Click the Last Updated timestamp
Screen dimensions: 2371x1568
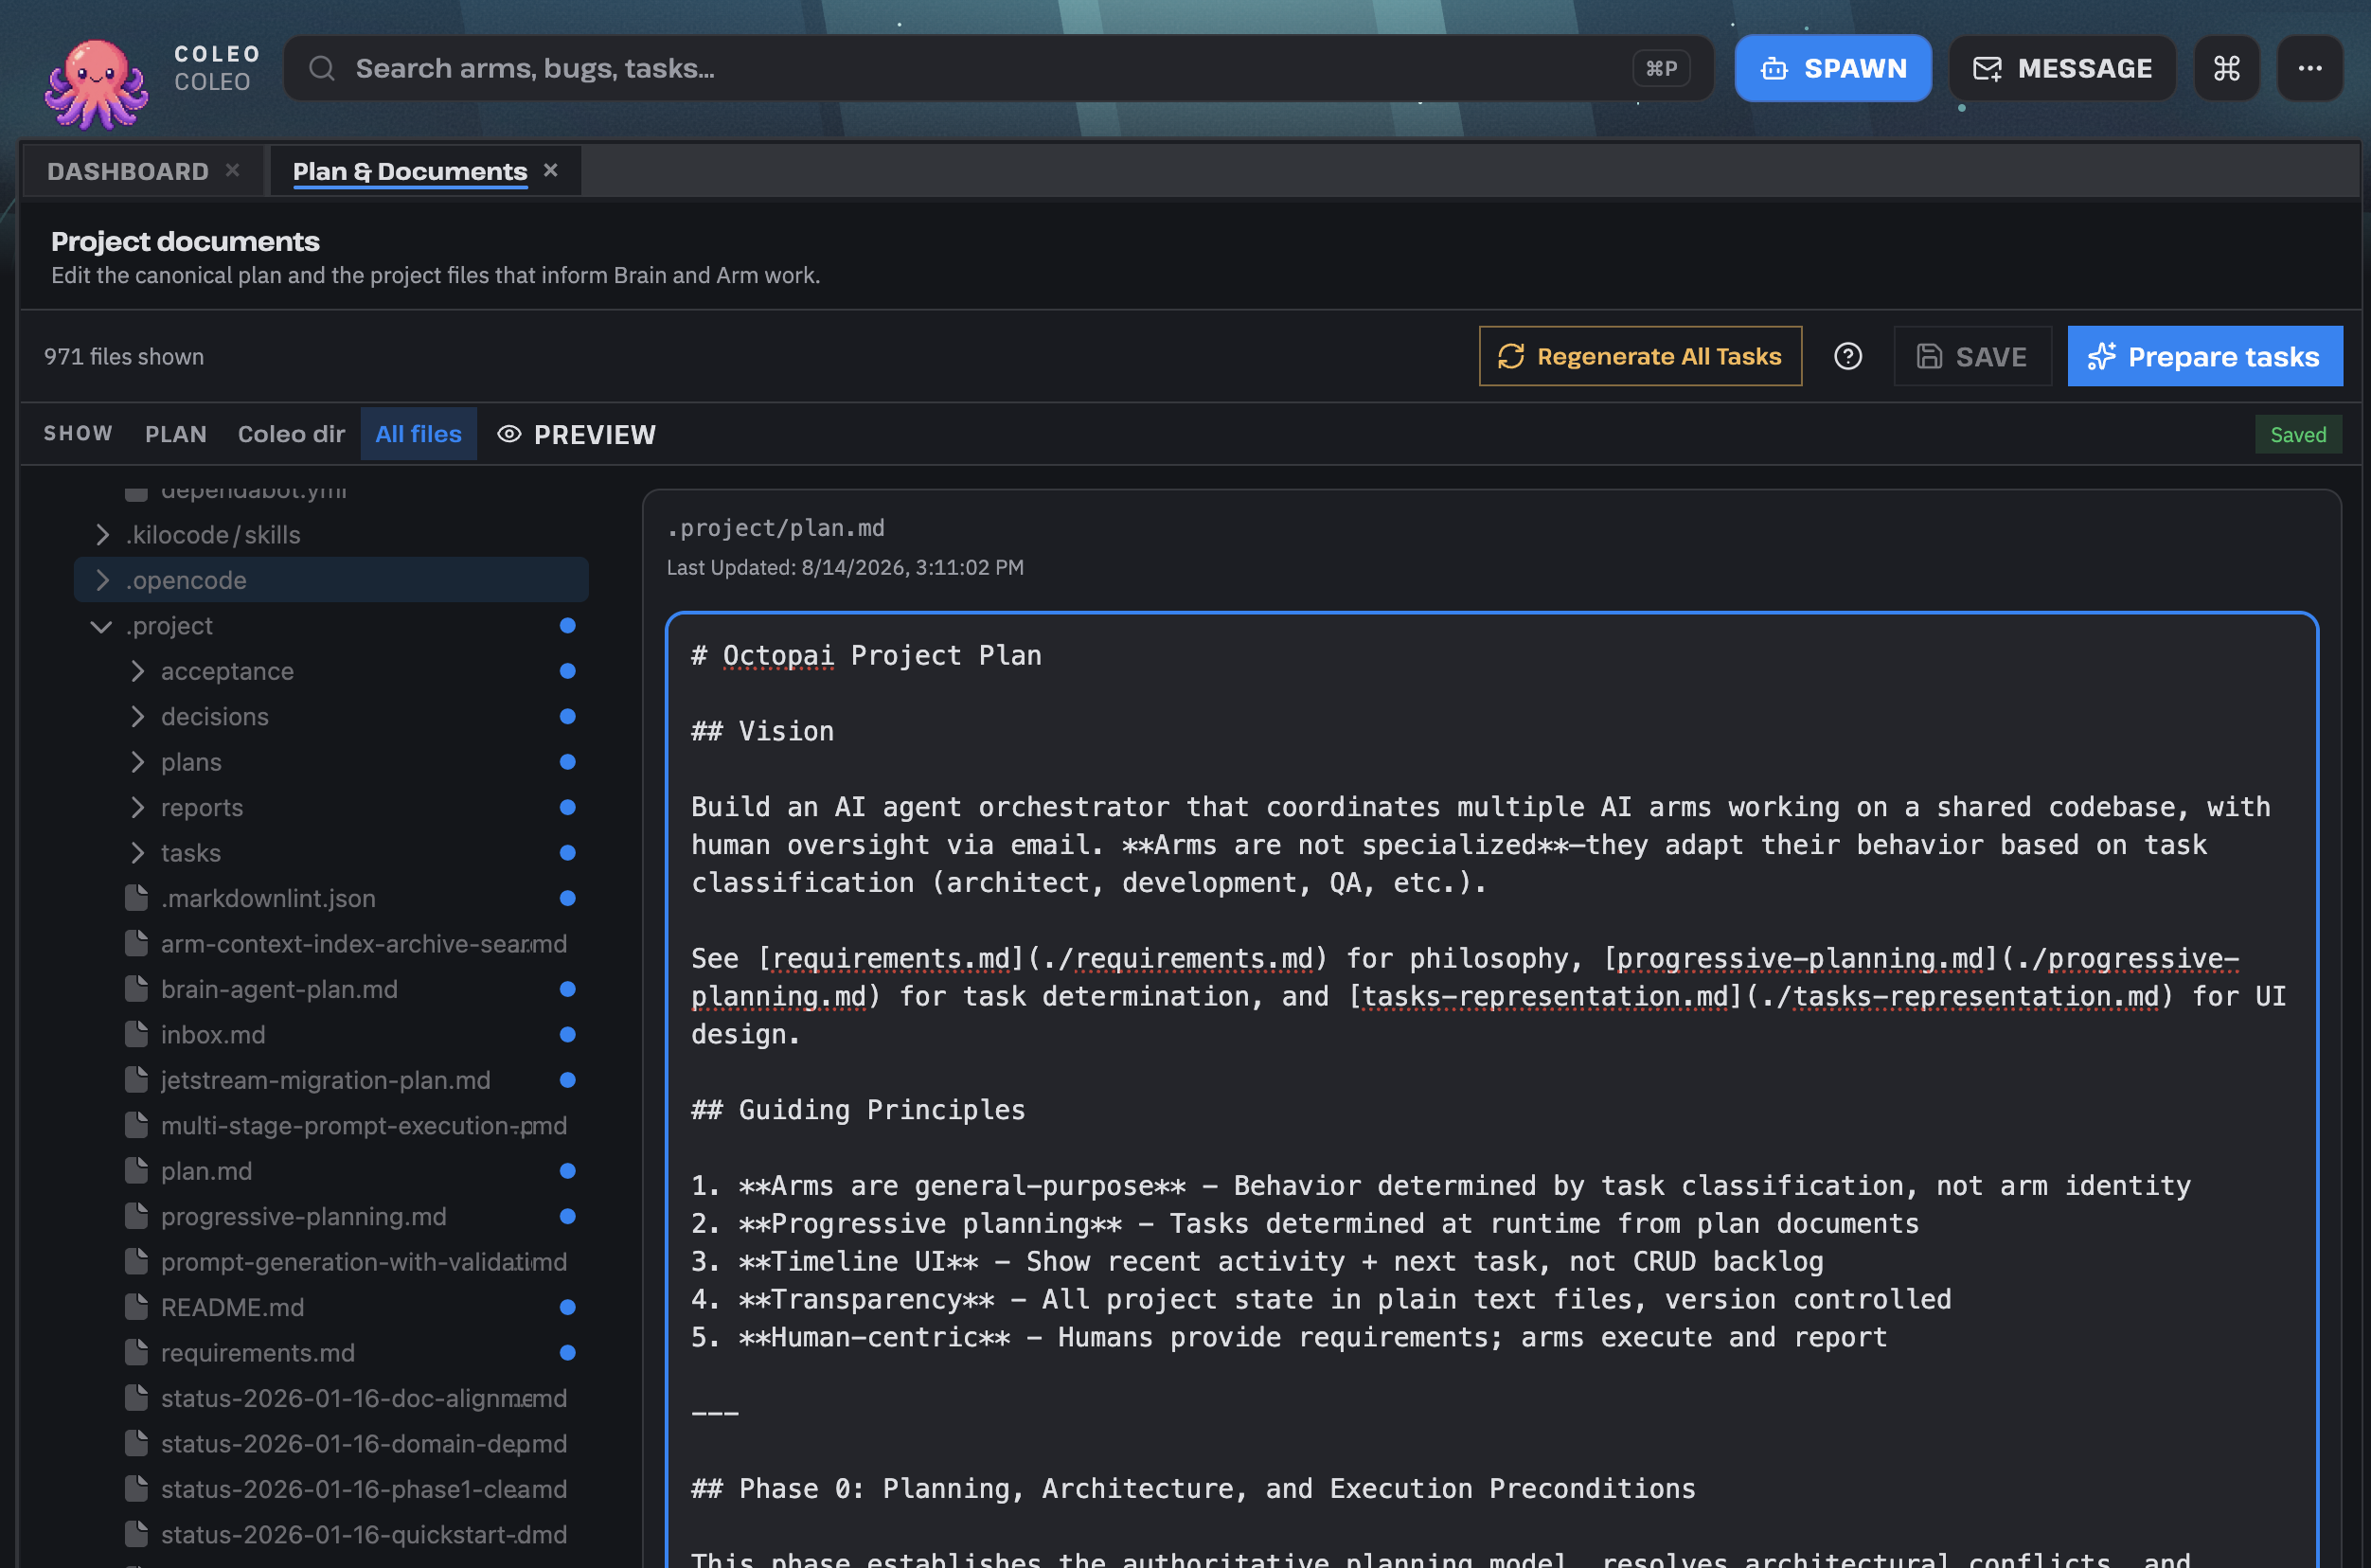[x=845, y=567]
